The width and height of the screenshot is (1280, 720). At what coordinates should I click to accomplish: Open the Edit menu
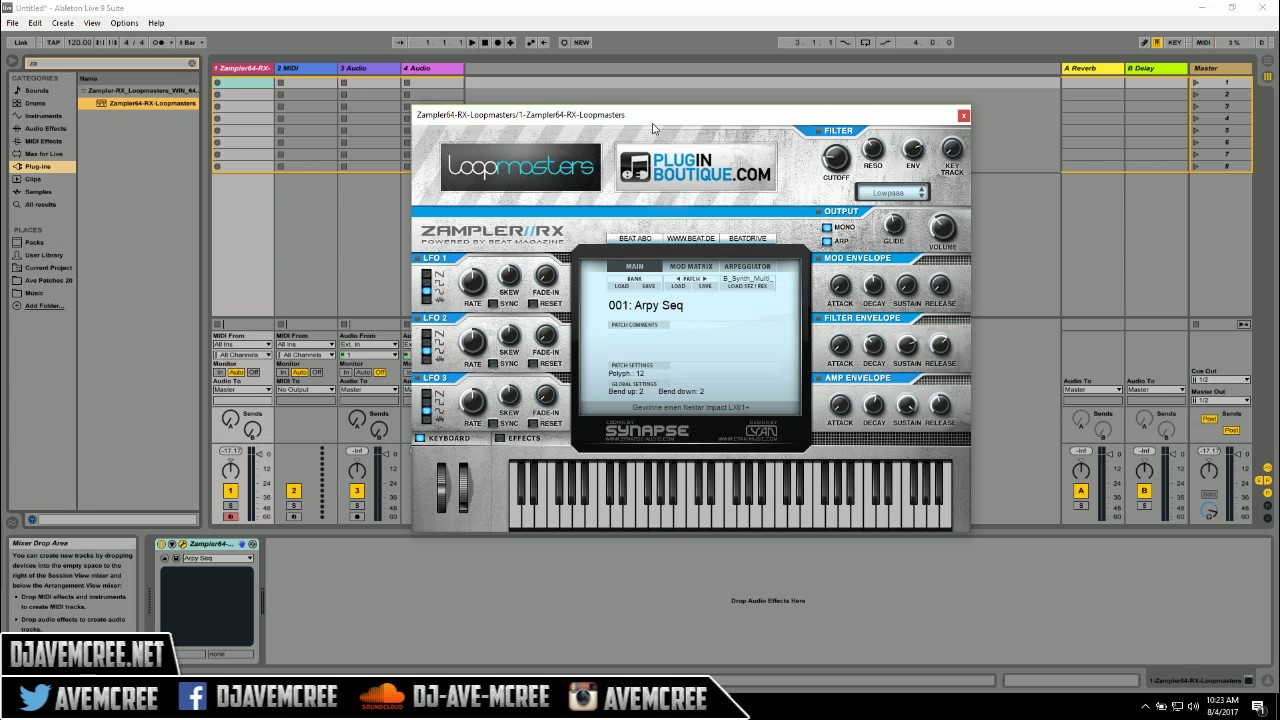pos(35,23)
